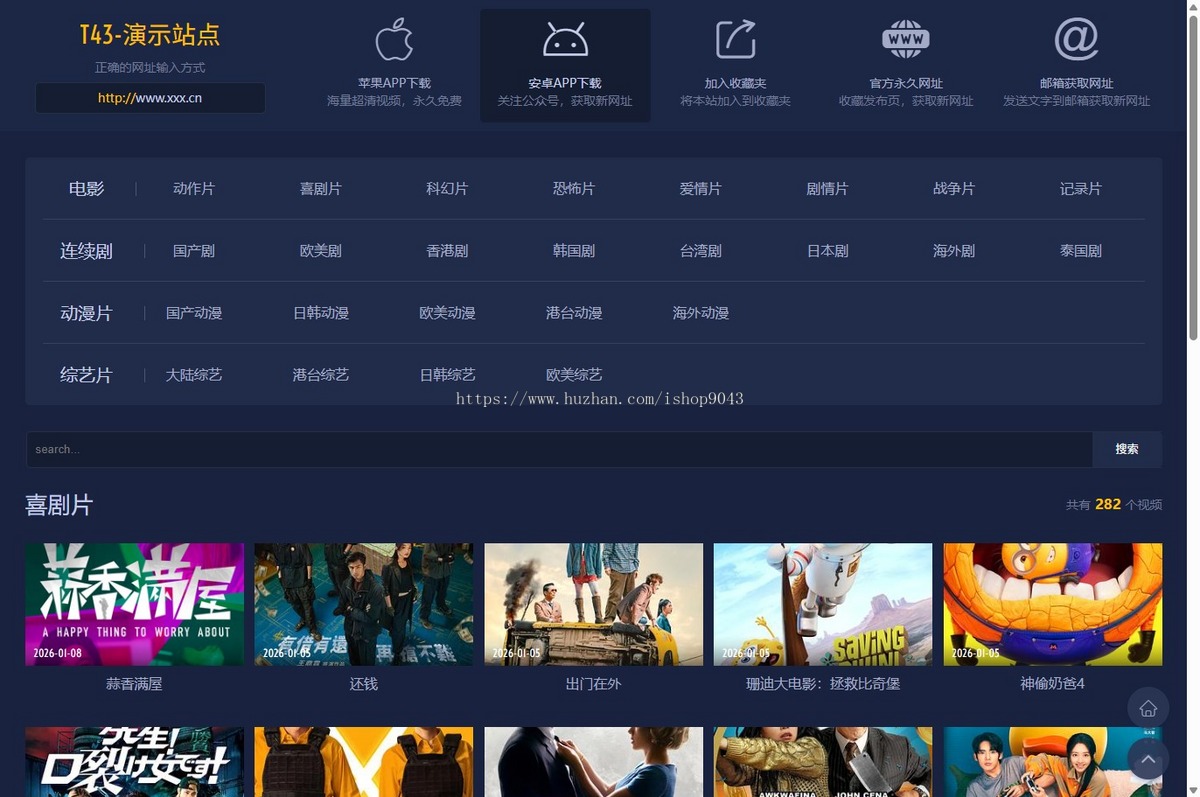Choose the 海外动漫 category
Viewport: 1200px width, 797px height.
tap(700, 313)
